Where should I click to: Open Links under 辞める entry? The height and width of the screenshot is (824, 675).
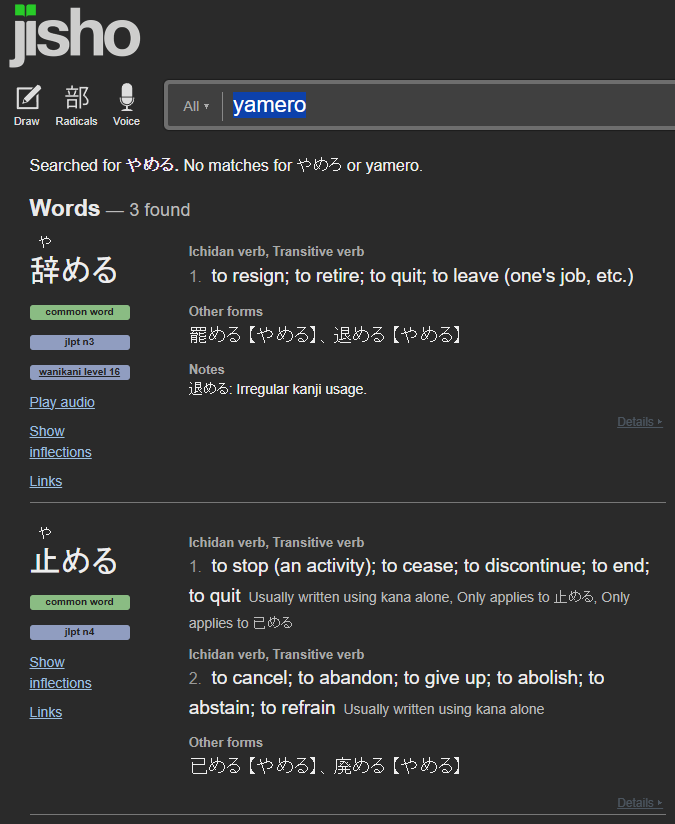pyautogui.click(x=46, y=481)
